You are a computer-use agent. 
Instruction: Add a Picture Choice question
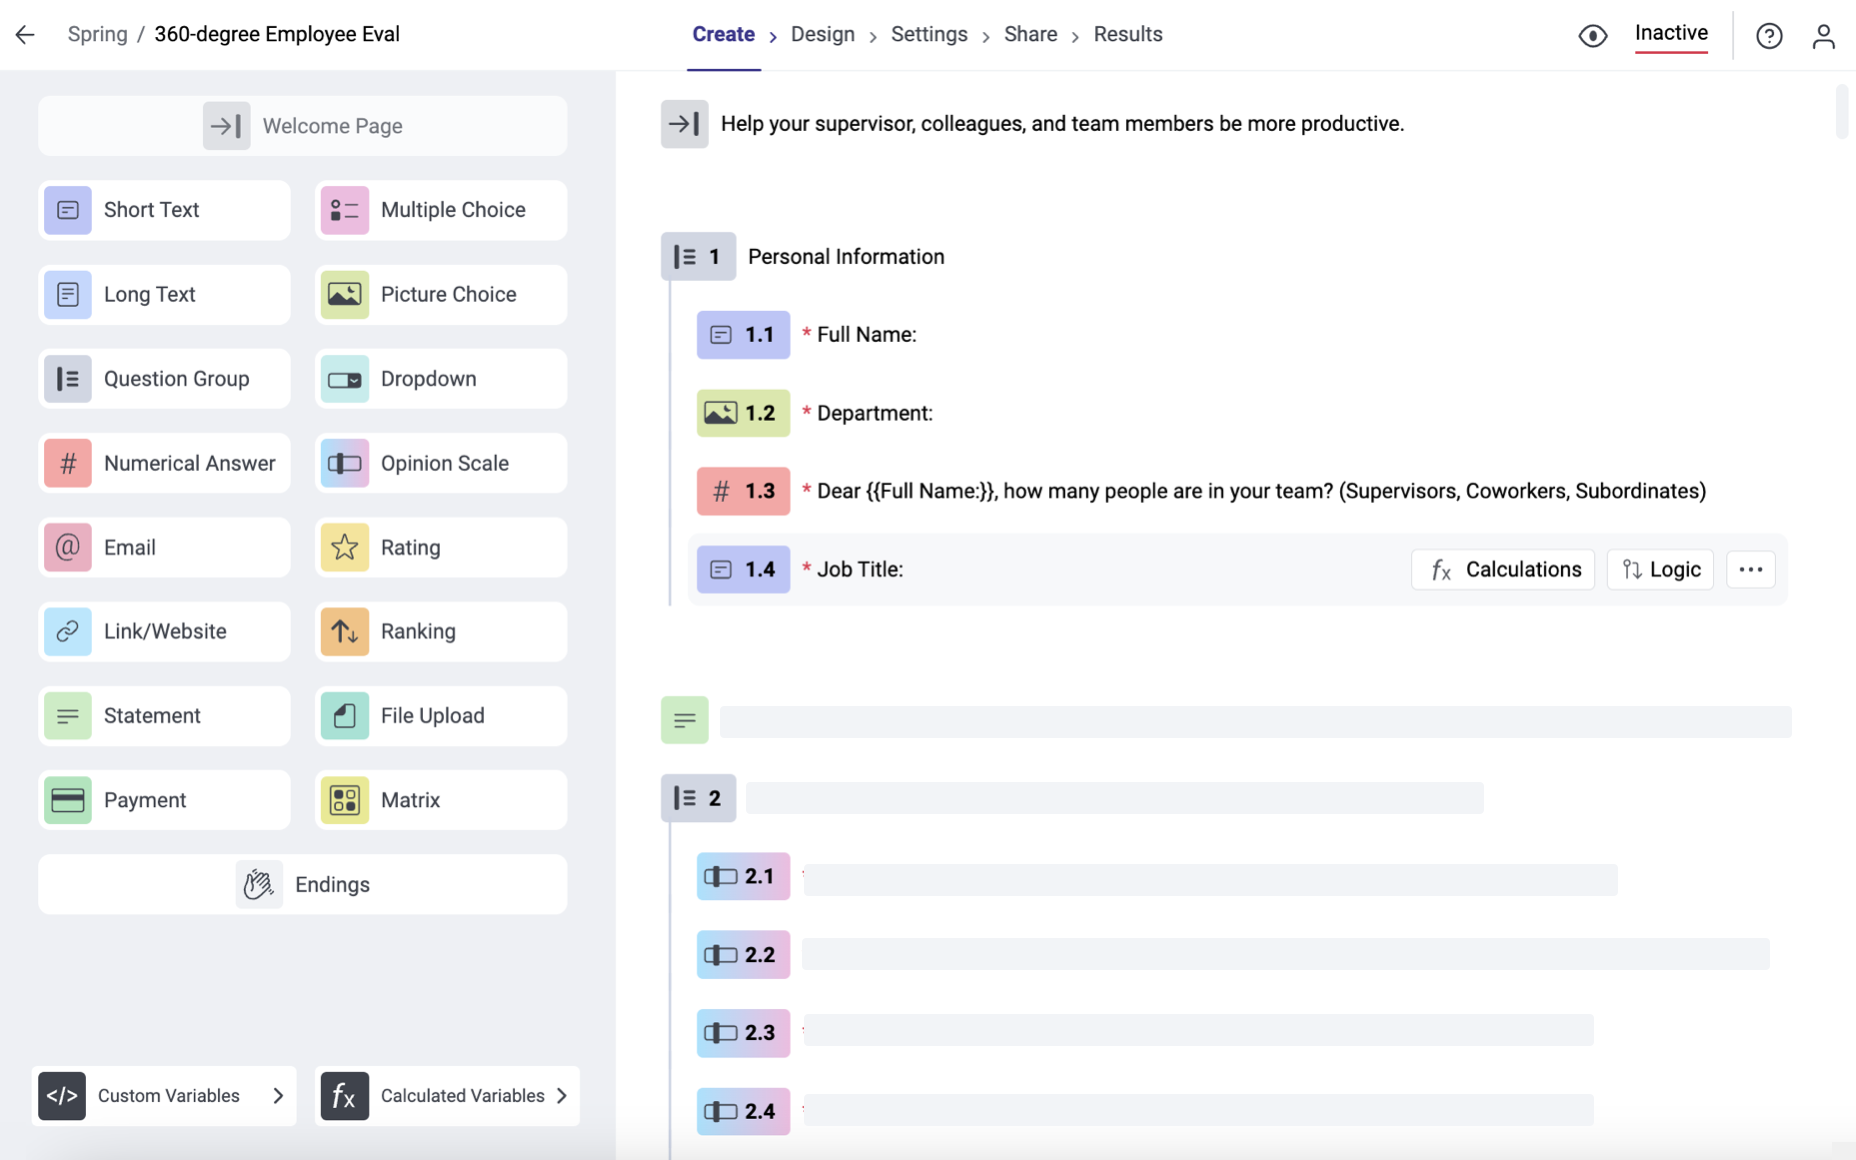click(440, 294)
